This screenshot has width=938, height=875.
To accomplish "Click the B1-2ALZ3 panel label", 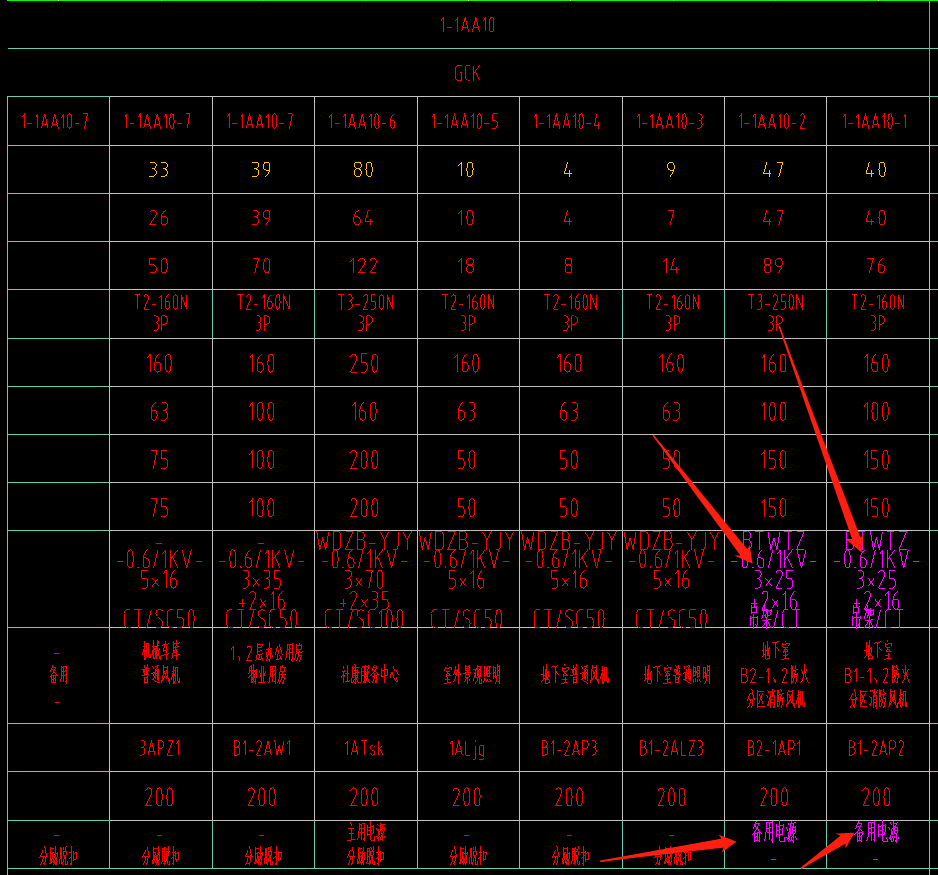I will (x=671, y=748).
